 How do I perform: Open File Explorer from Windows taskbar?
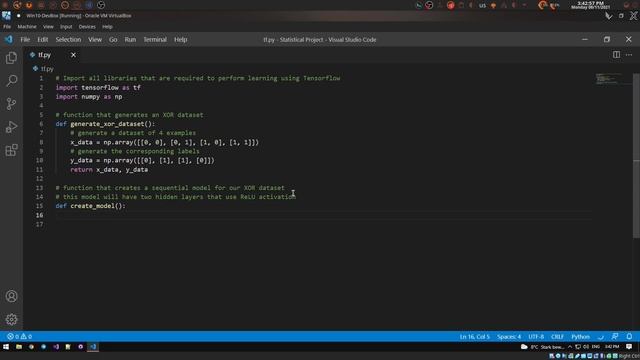(19, 347)
